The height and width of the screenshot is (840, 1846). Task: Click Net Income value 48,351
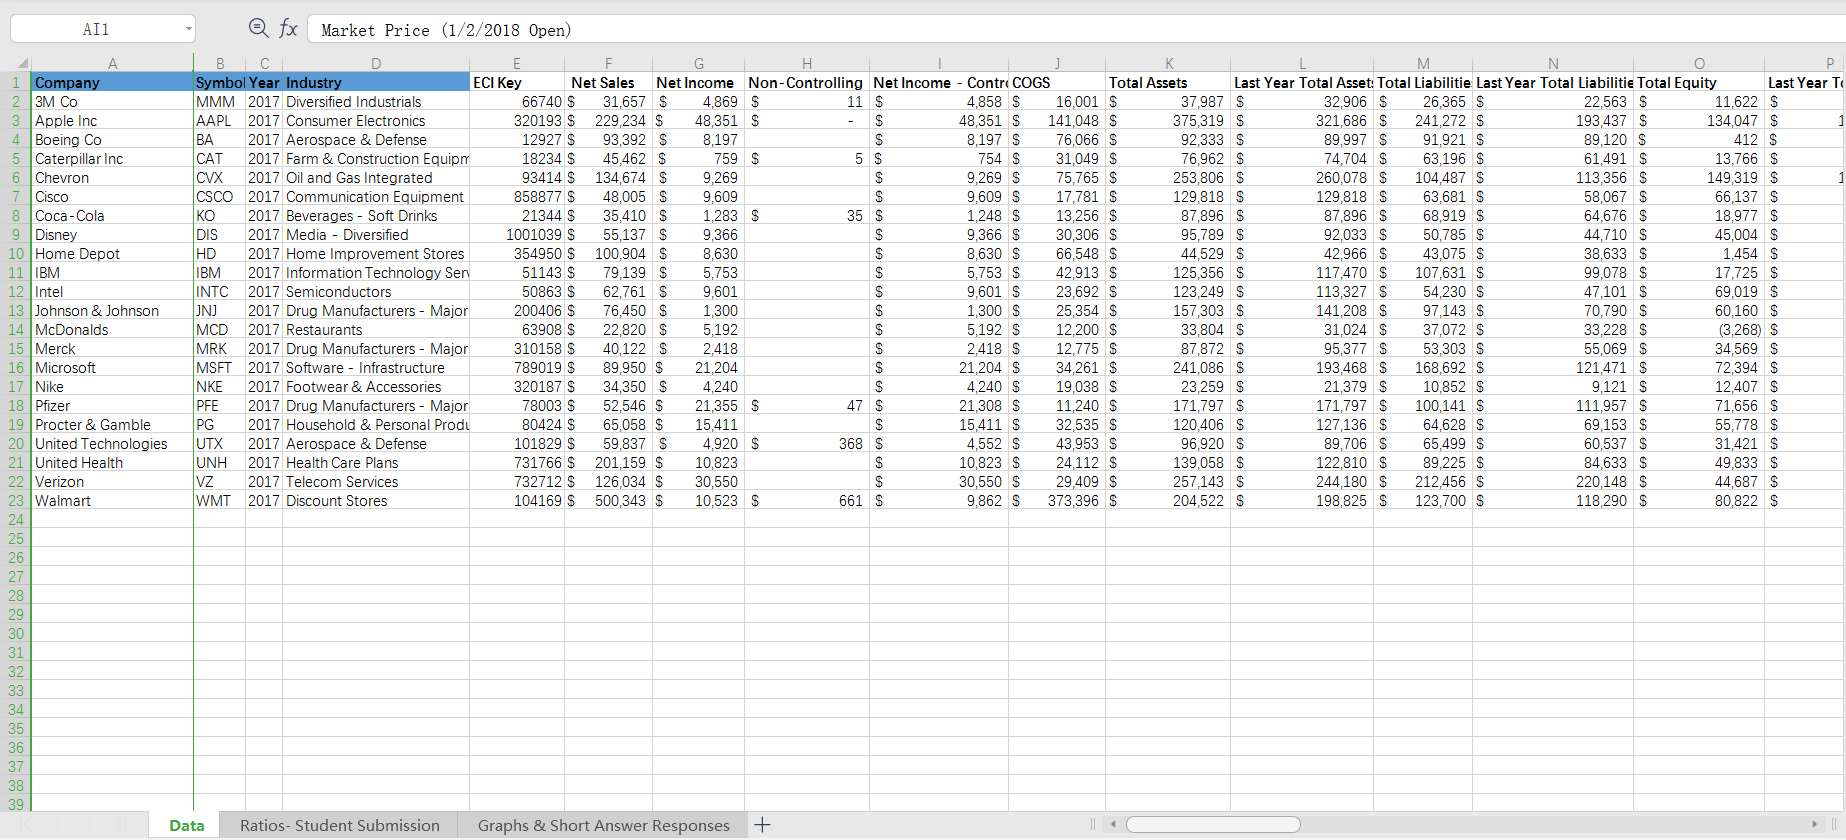tap(698, 120)
